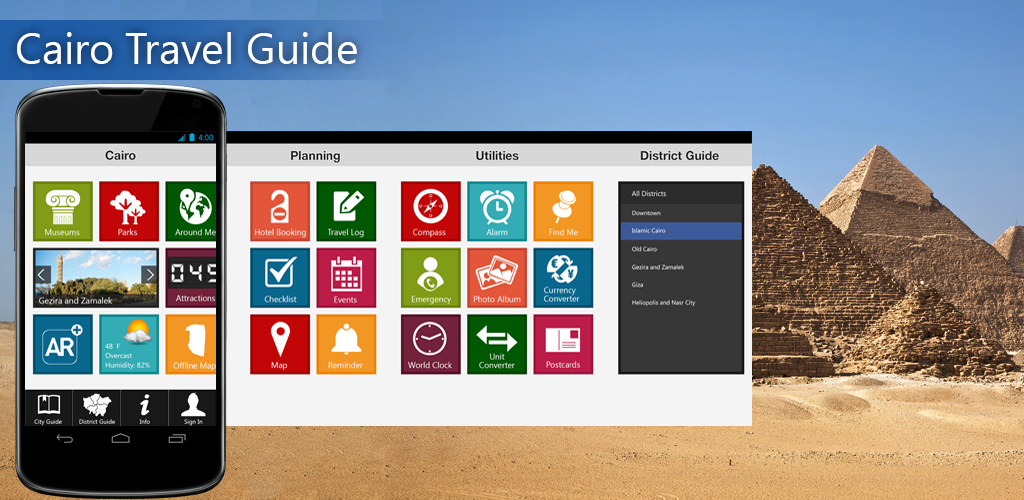Switch to the Info tab
Viewport: 1024px width, 500px height.
click(x=144, y=409)
